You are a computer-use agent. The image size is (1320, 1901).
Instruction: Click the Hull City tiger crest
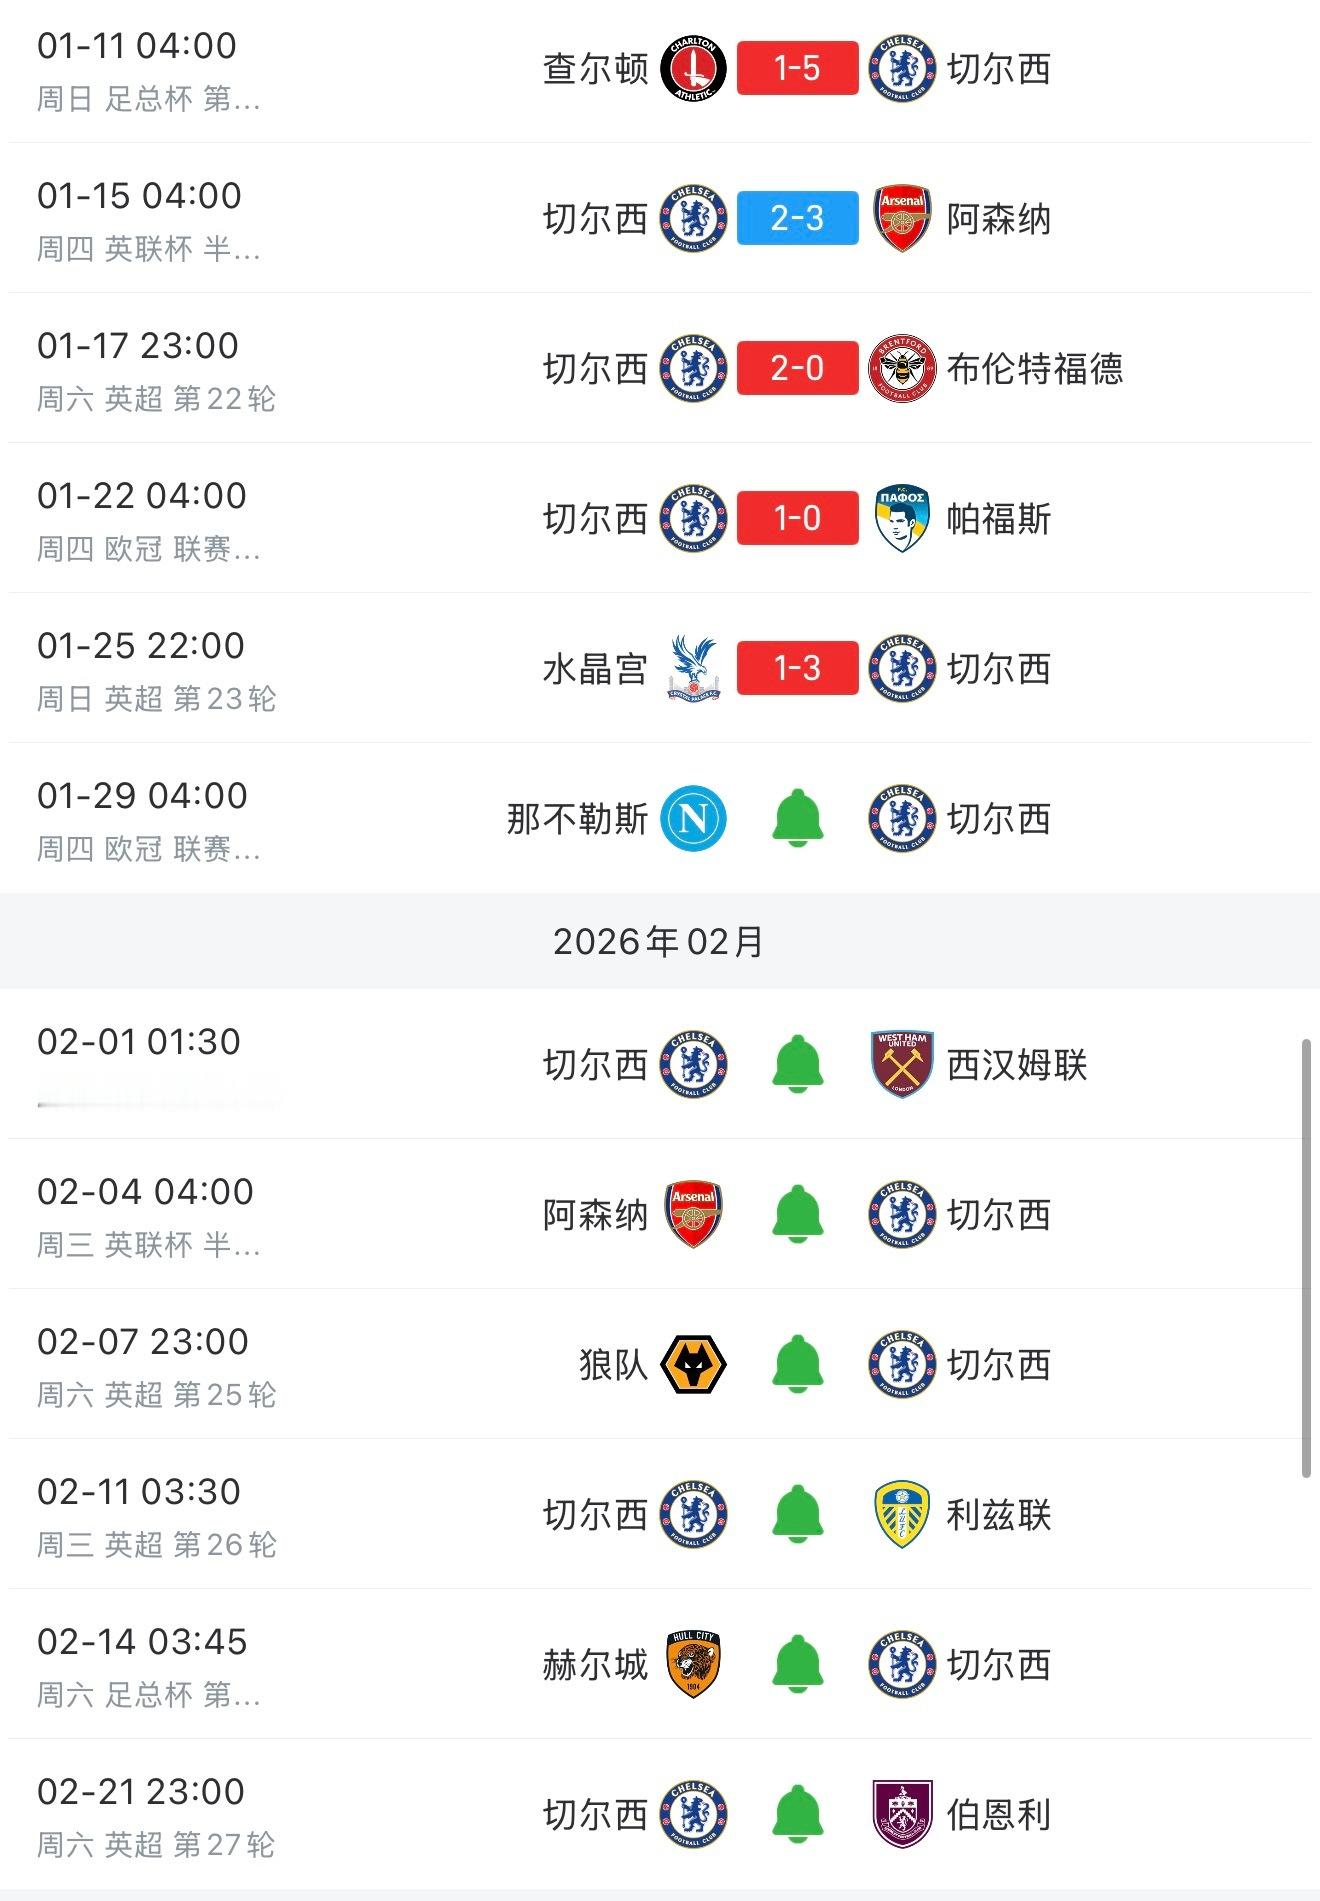693,1665
